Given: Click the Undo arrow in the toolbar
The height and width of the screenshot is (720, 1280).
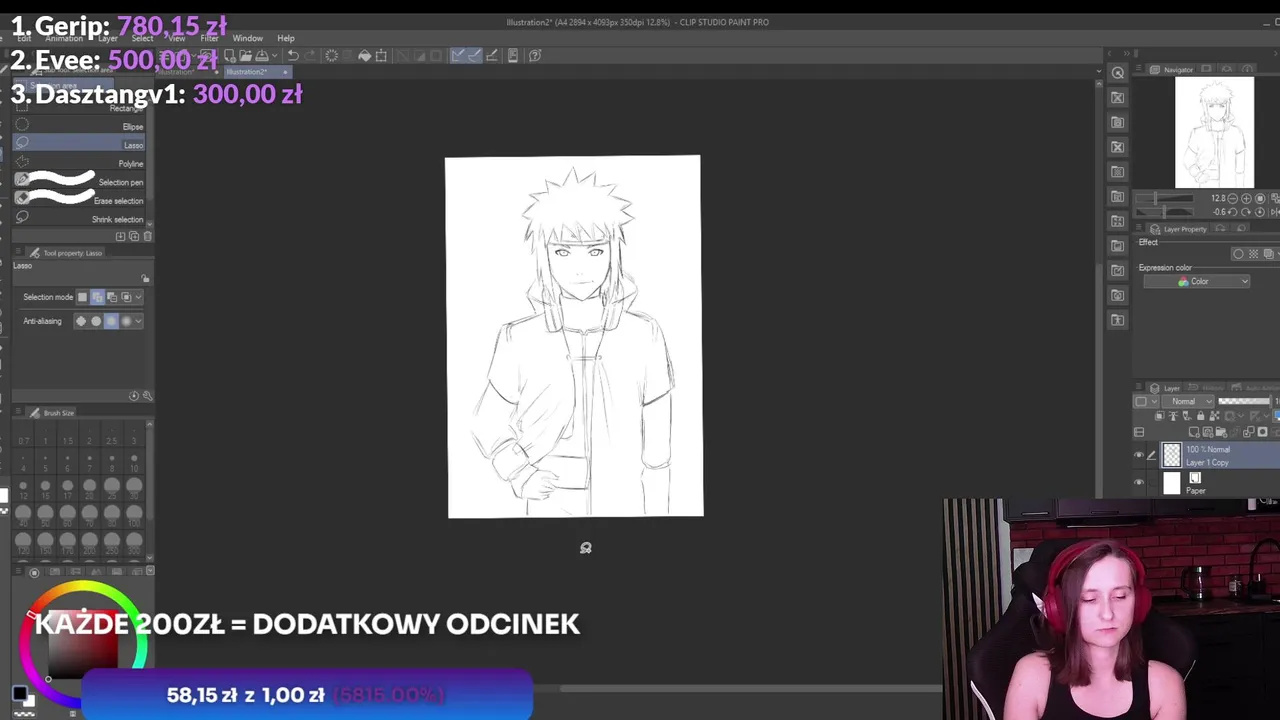Looking at the screenshot, I should click(x=293, y=55).
